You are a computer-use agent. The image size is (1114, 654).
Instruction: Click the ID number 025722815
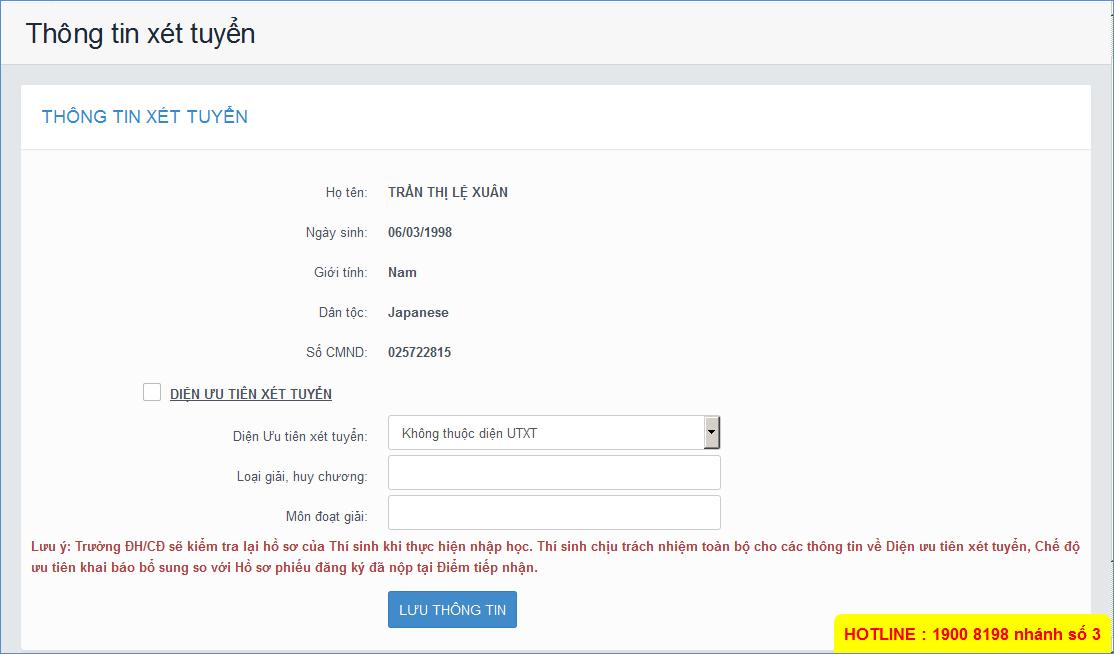(x=419, y=352)
